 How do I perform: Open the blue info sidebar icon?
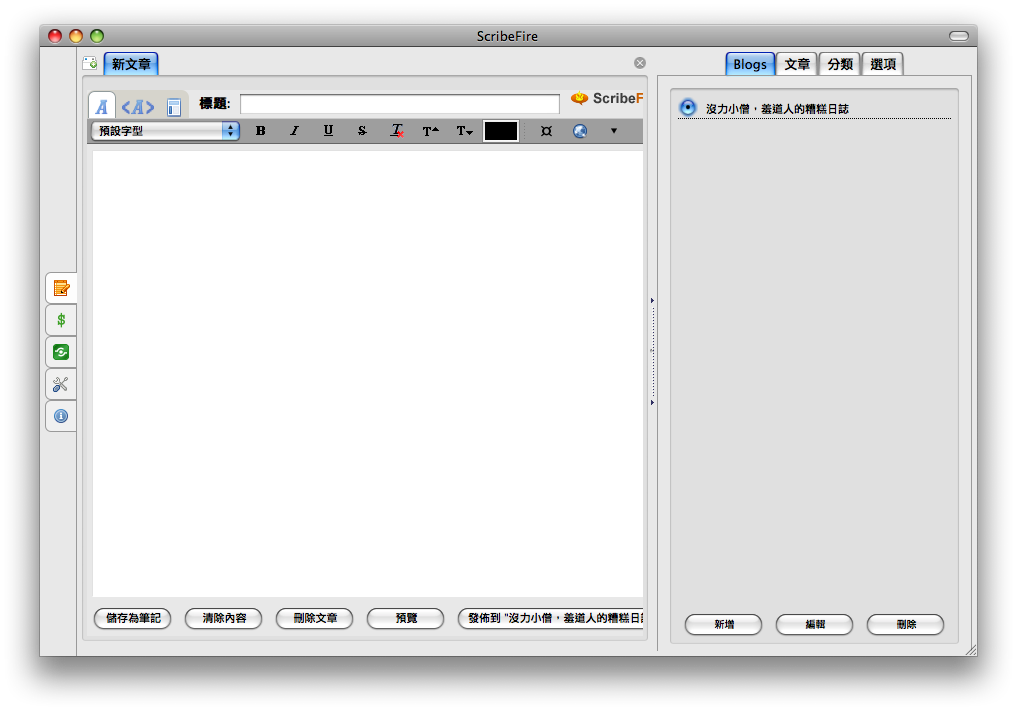point(61,416)
